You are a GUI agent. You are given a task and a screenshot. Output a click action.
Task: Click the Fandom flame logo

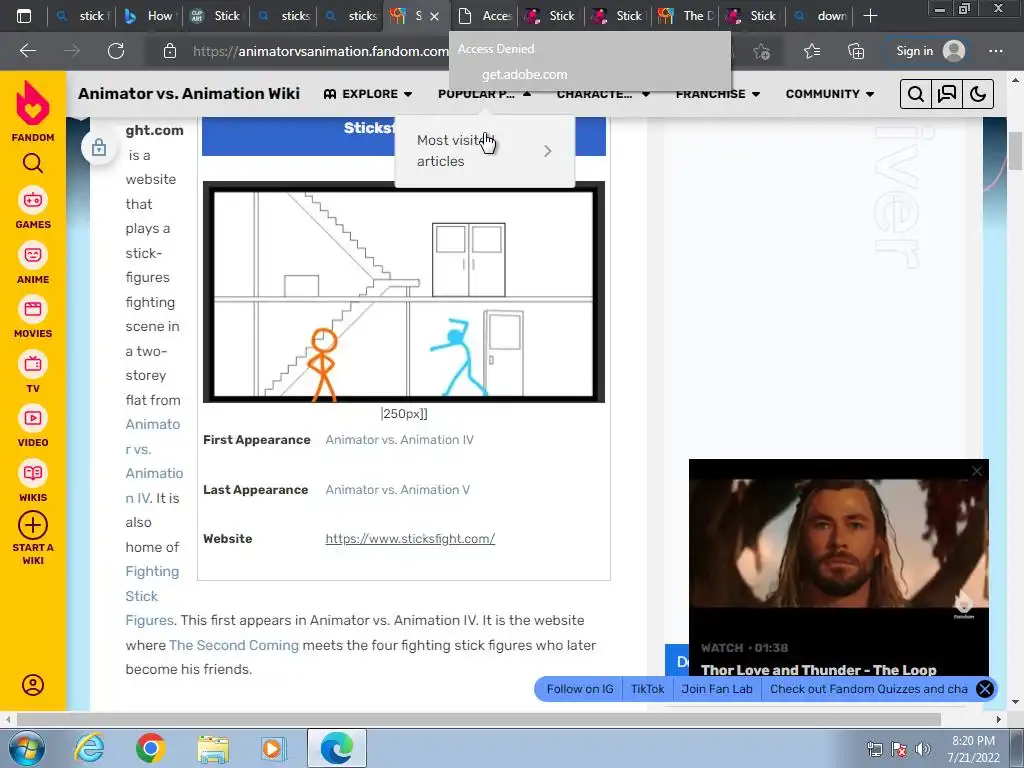33,104
